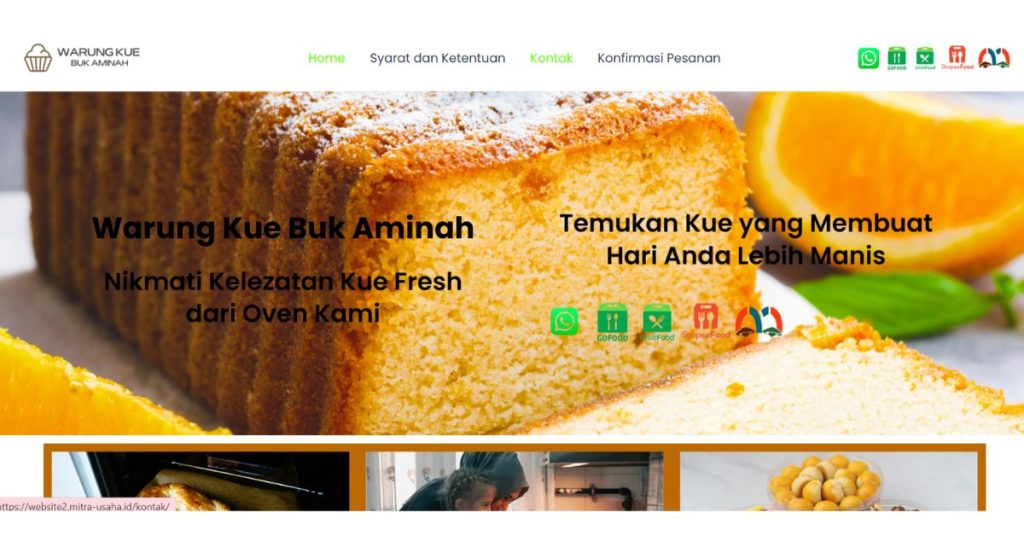Open Syarat dan Ketentuan page
Viewport: 1024px width, 536px height.
(438, 58)
